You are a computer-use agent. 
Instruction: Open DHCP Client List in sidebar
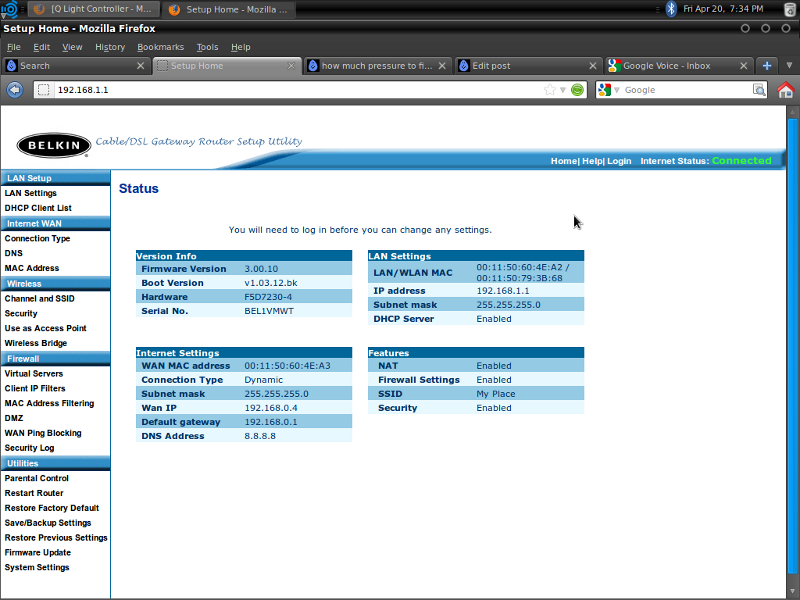(38, 208)
